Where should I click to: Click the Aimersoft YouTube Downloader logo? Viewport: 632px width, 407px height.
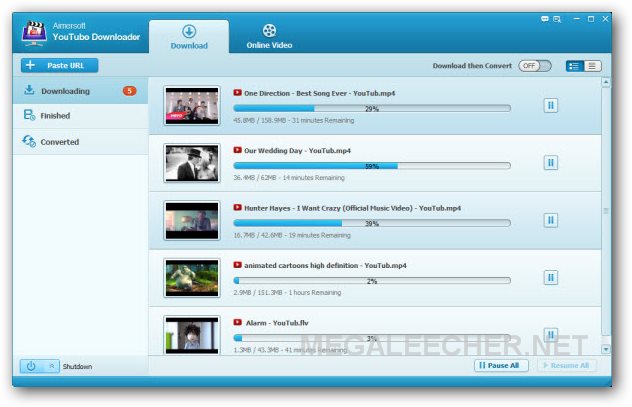point(34,33)
